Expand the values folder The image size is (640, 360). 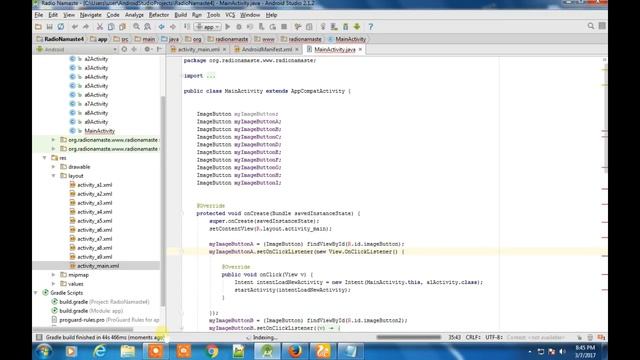click(53, 284)
